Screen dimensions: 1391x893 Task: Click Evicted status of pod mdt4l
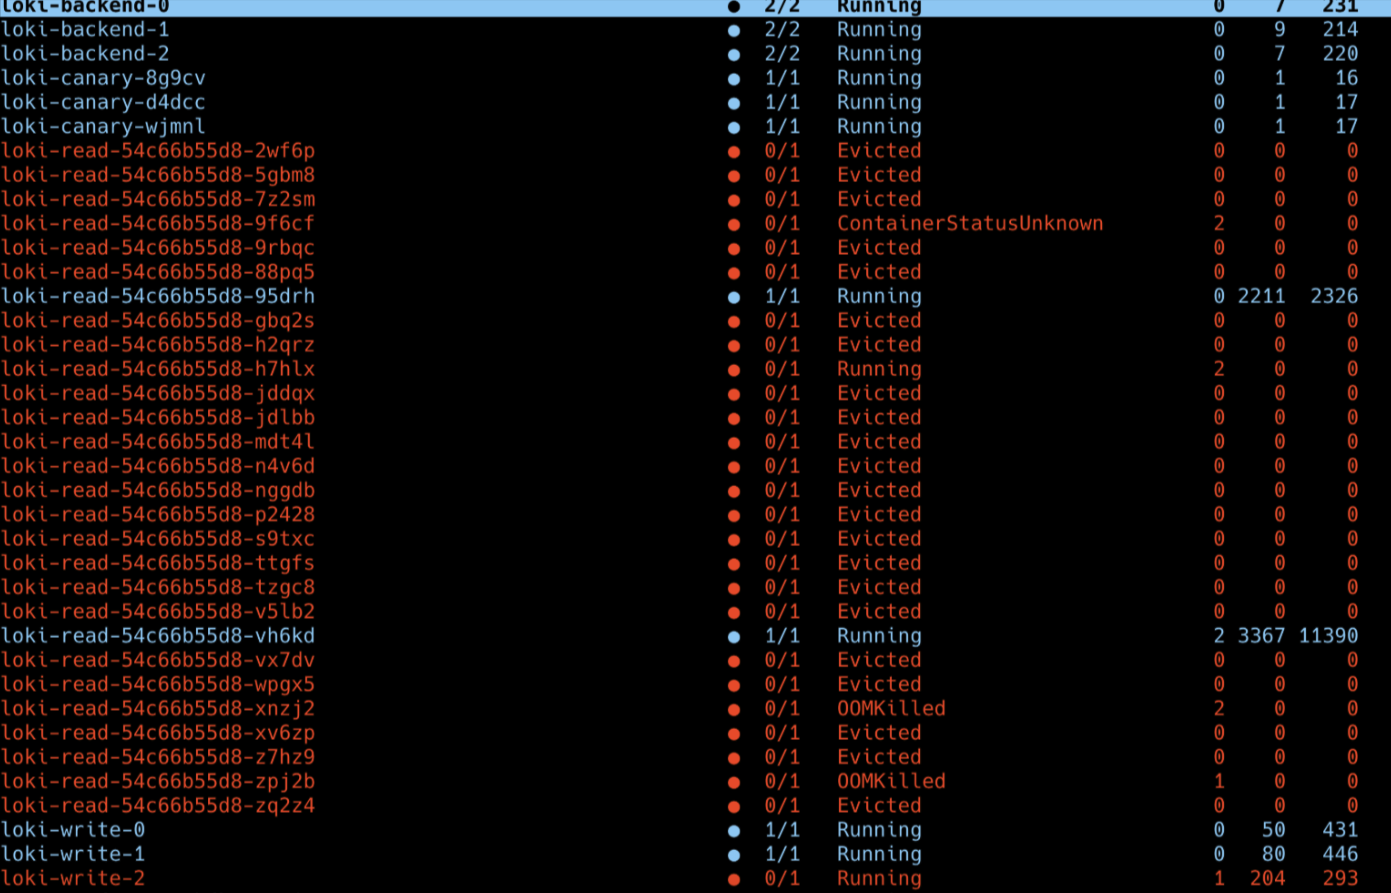click(x=879, y=442)
